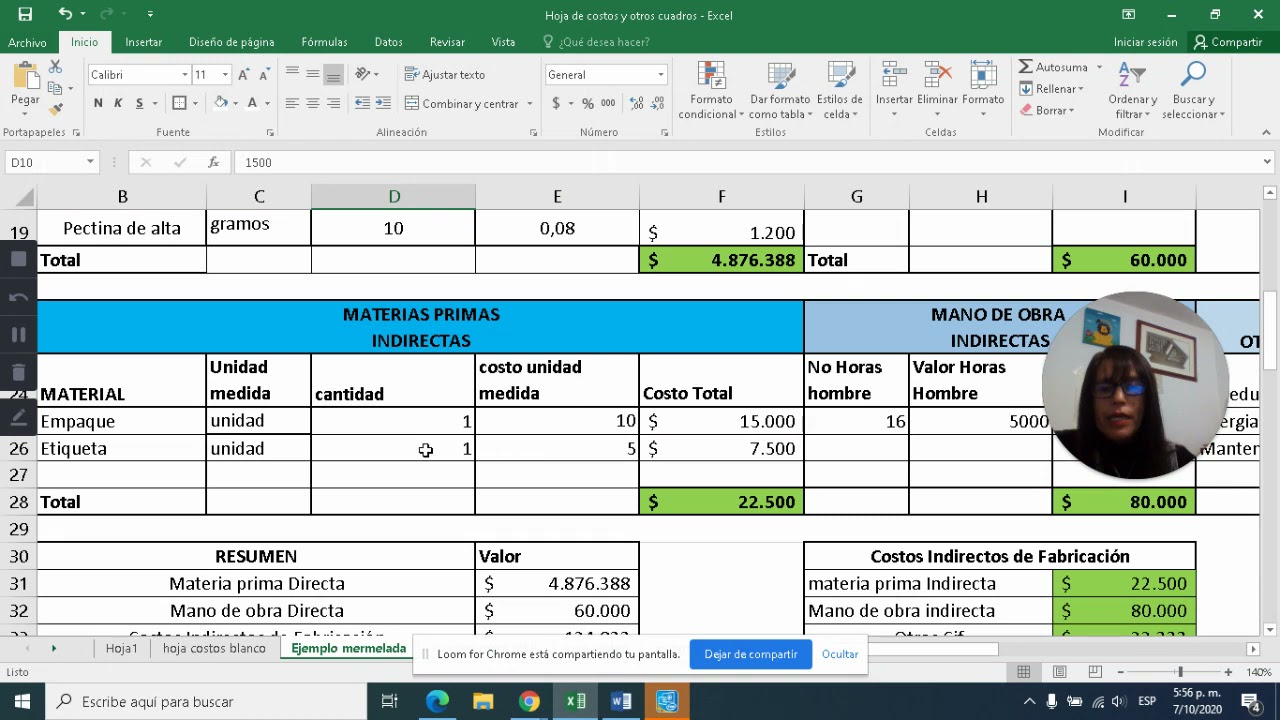The image size is (1280, 720).
Task: Open Ordenar y filtrar menu
Action: click(1133, 90)
